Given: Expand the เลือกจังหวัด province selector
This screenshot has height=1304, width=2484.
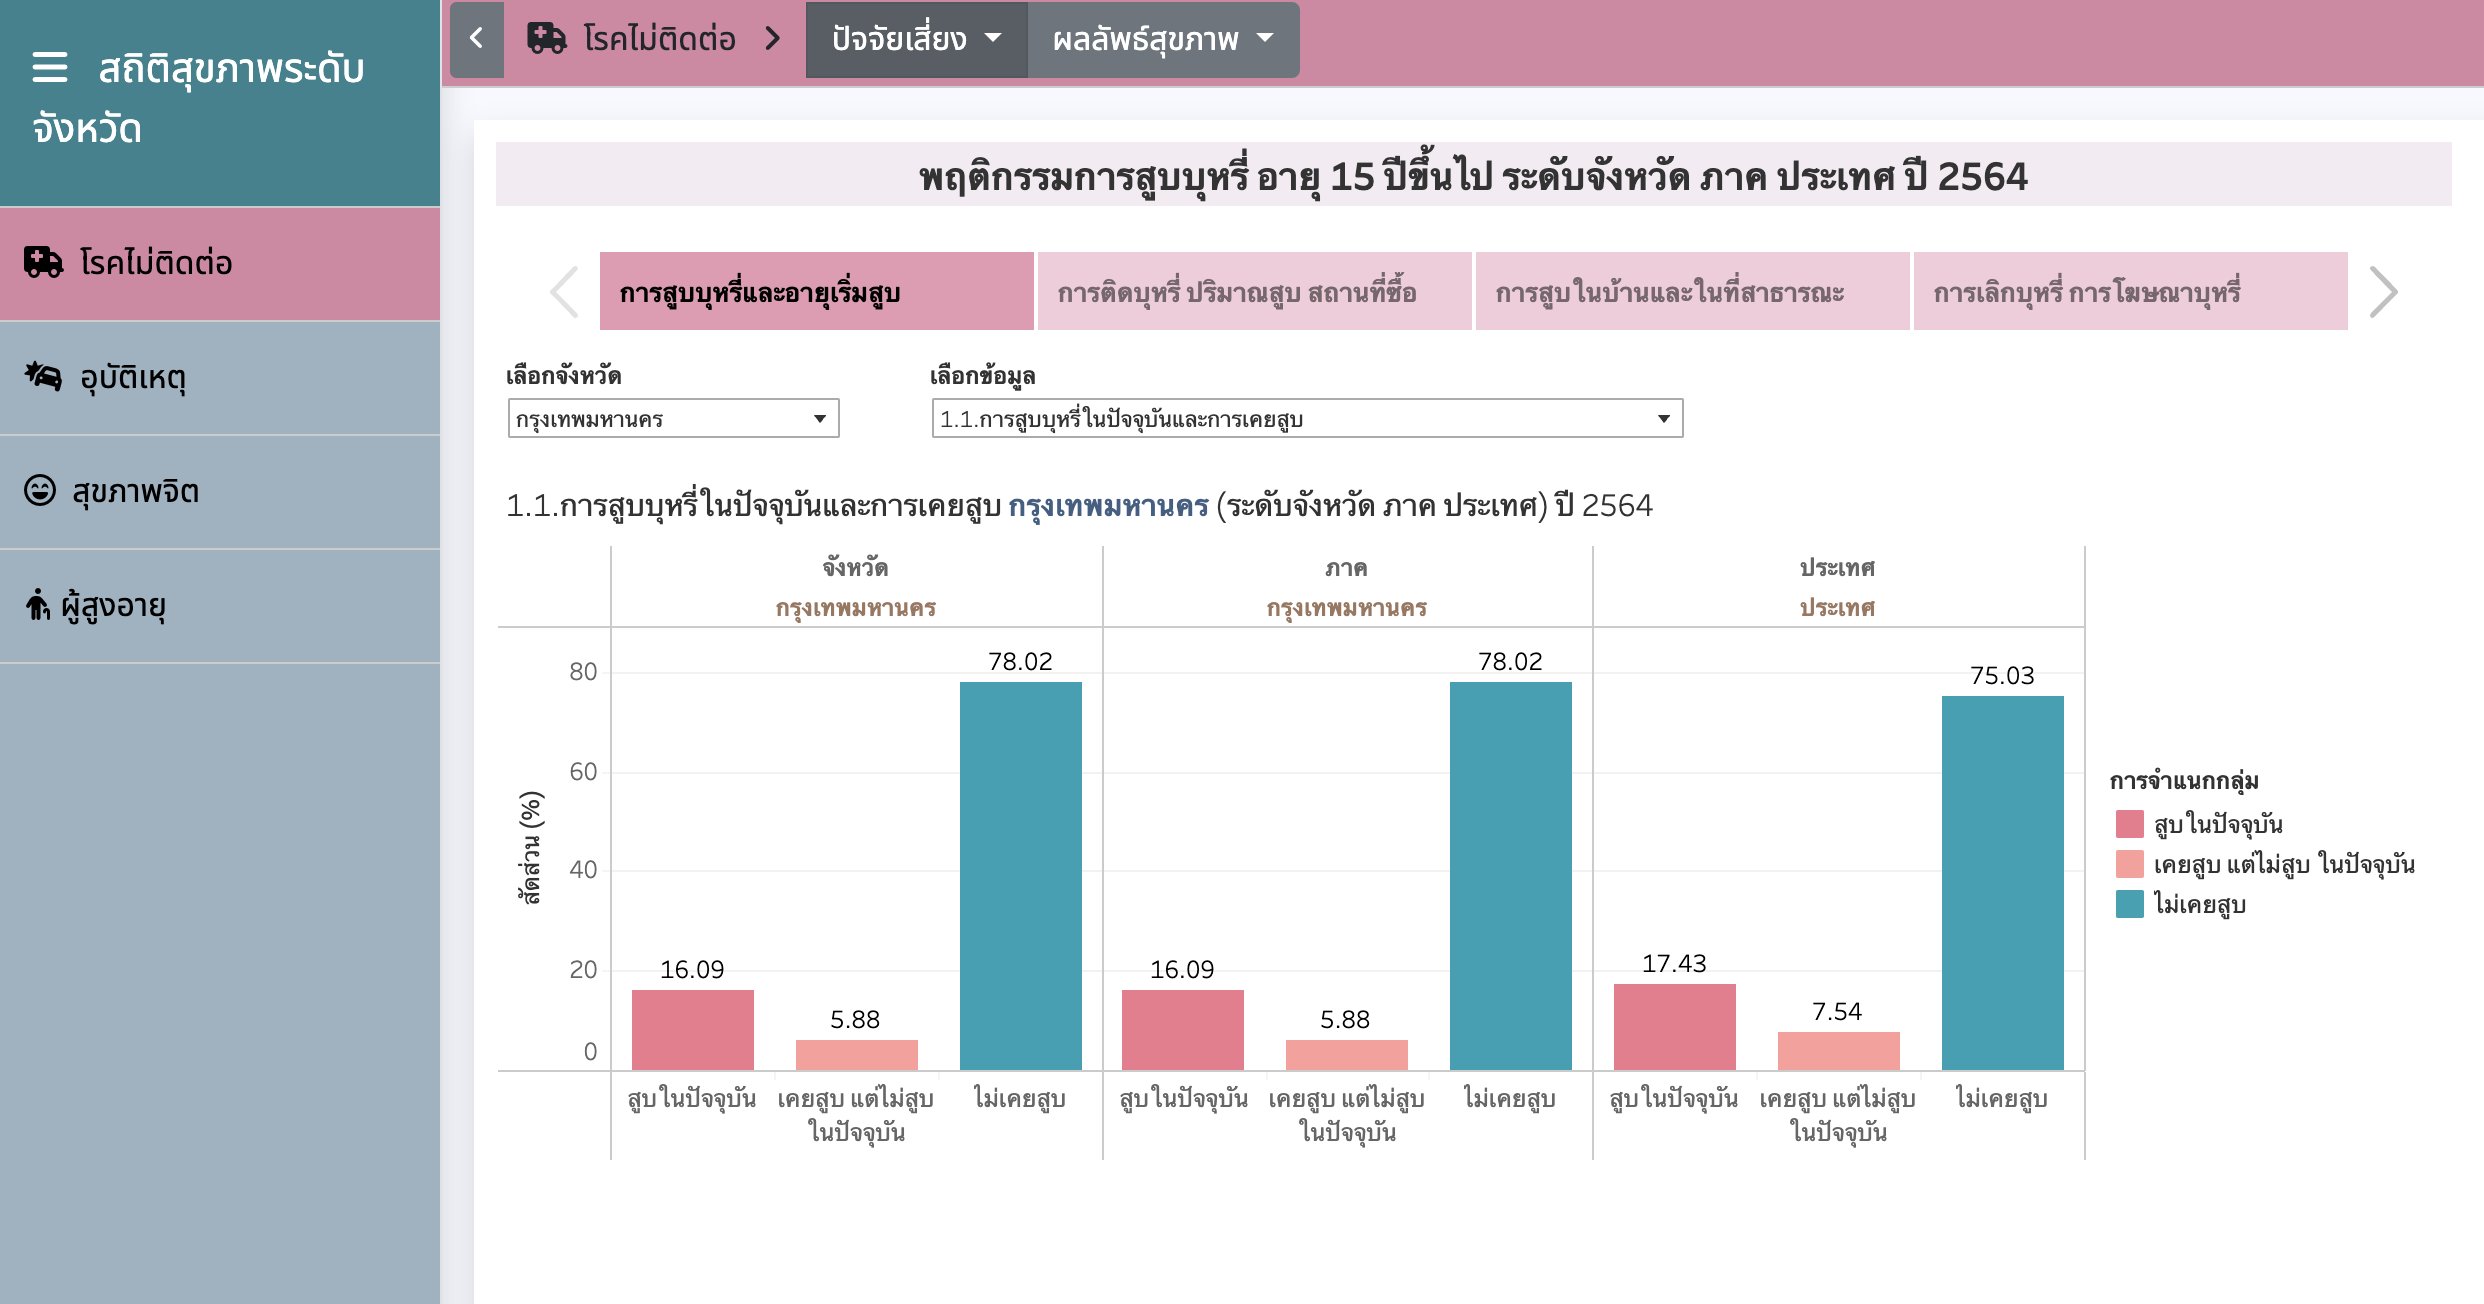Looking at the screenshot, I should point(673,418).
